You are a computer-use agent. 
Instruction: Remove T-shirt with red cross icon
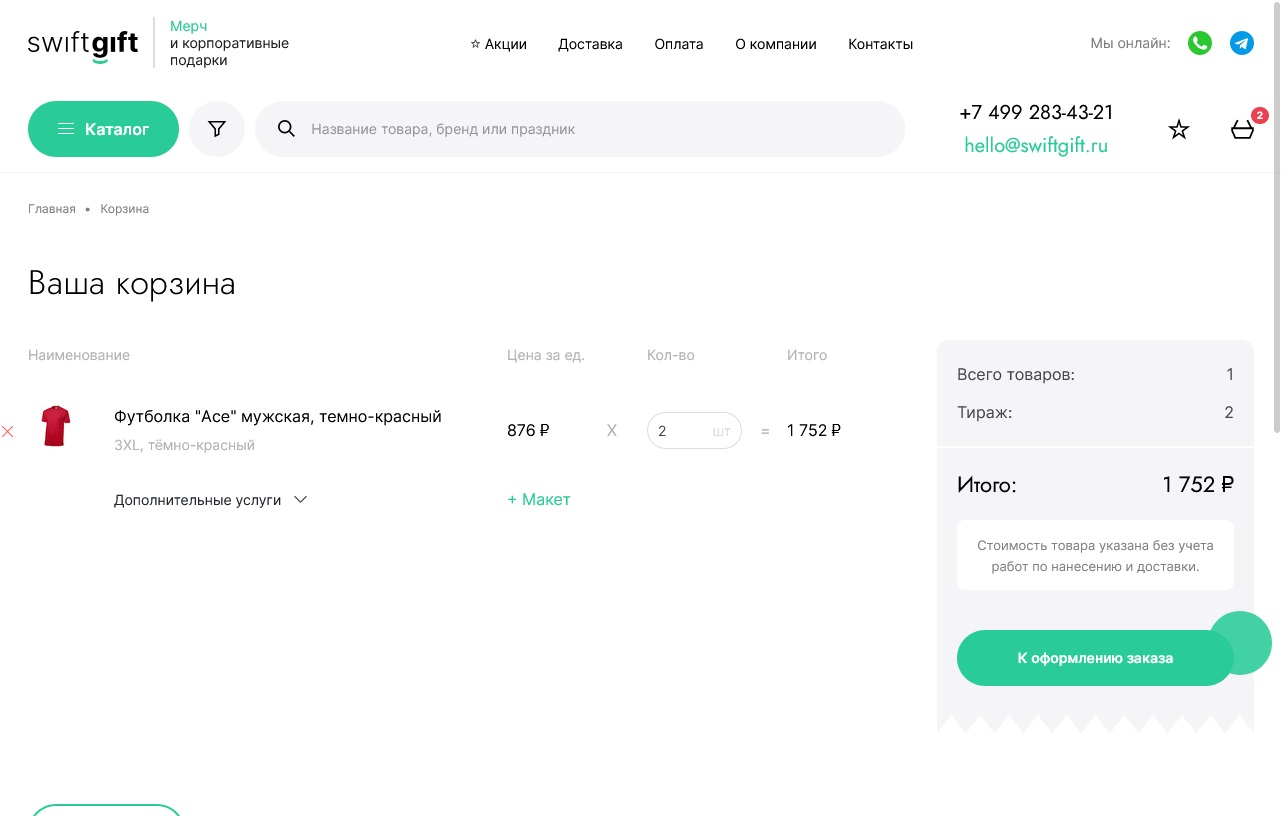tap(8, 432)
